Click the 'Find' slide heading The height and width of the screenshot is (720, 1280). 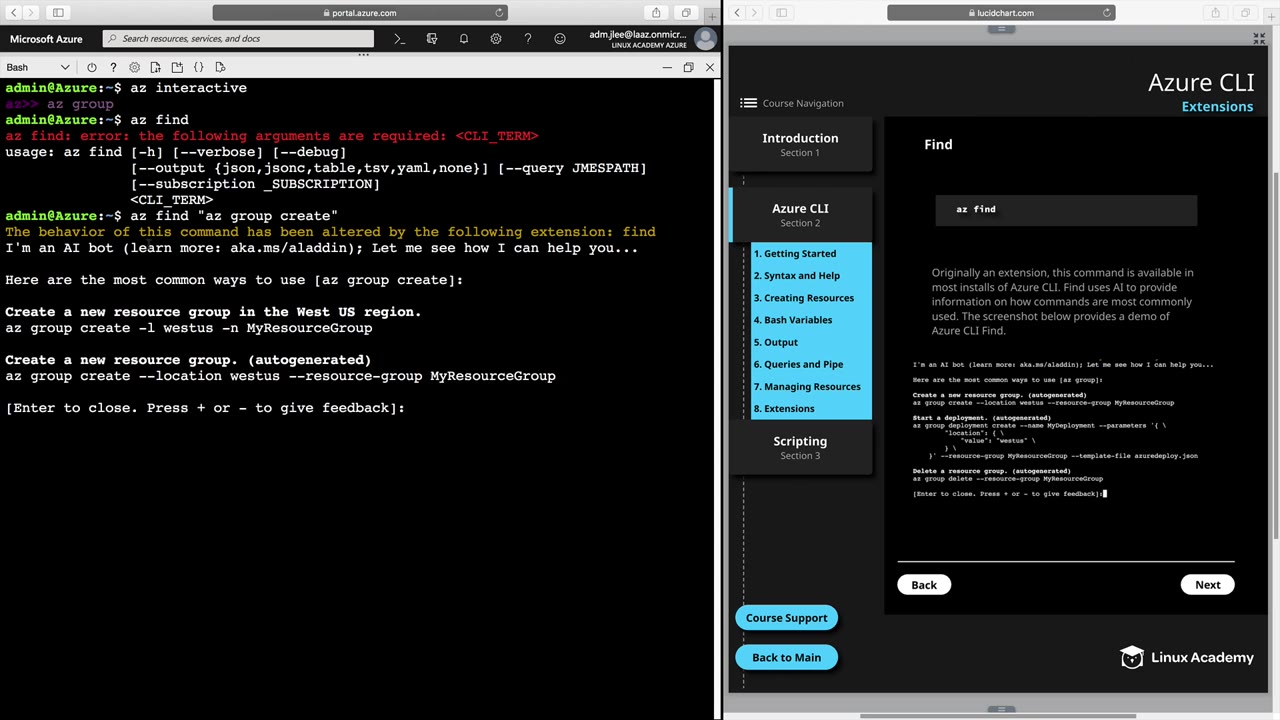tap(938, 145)
